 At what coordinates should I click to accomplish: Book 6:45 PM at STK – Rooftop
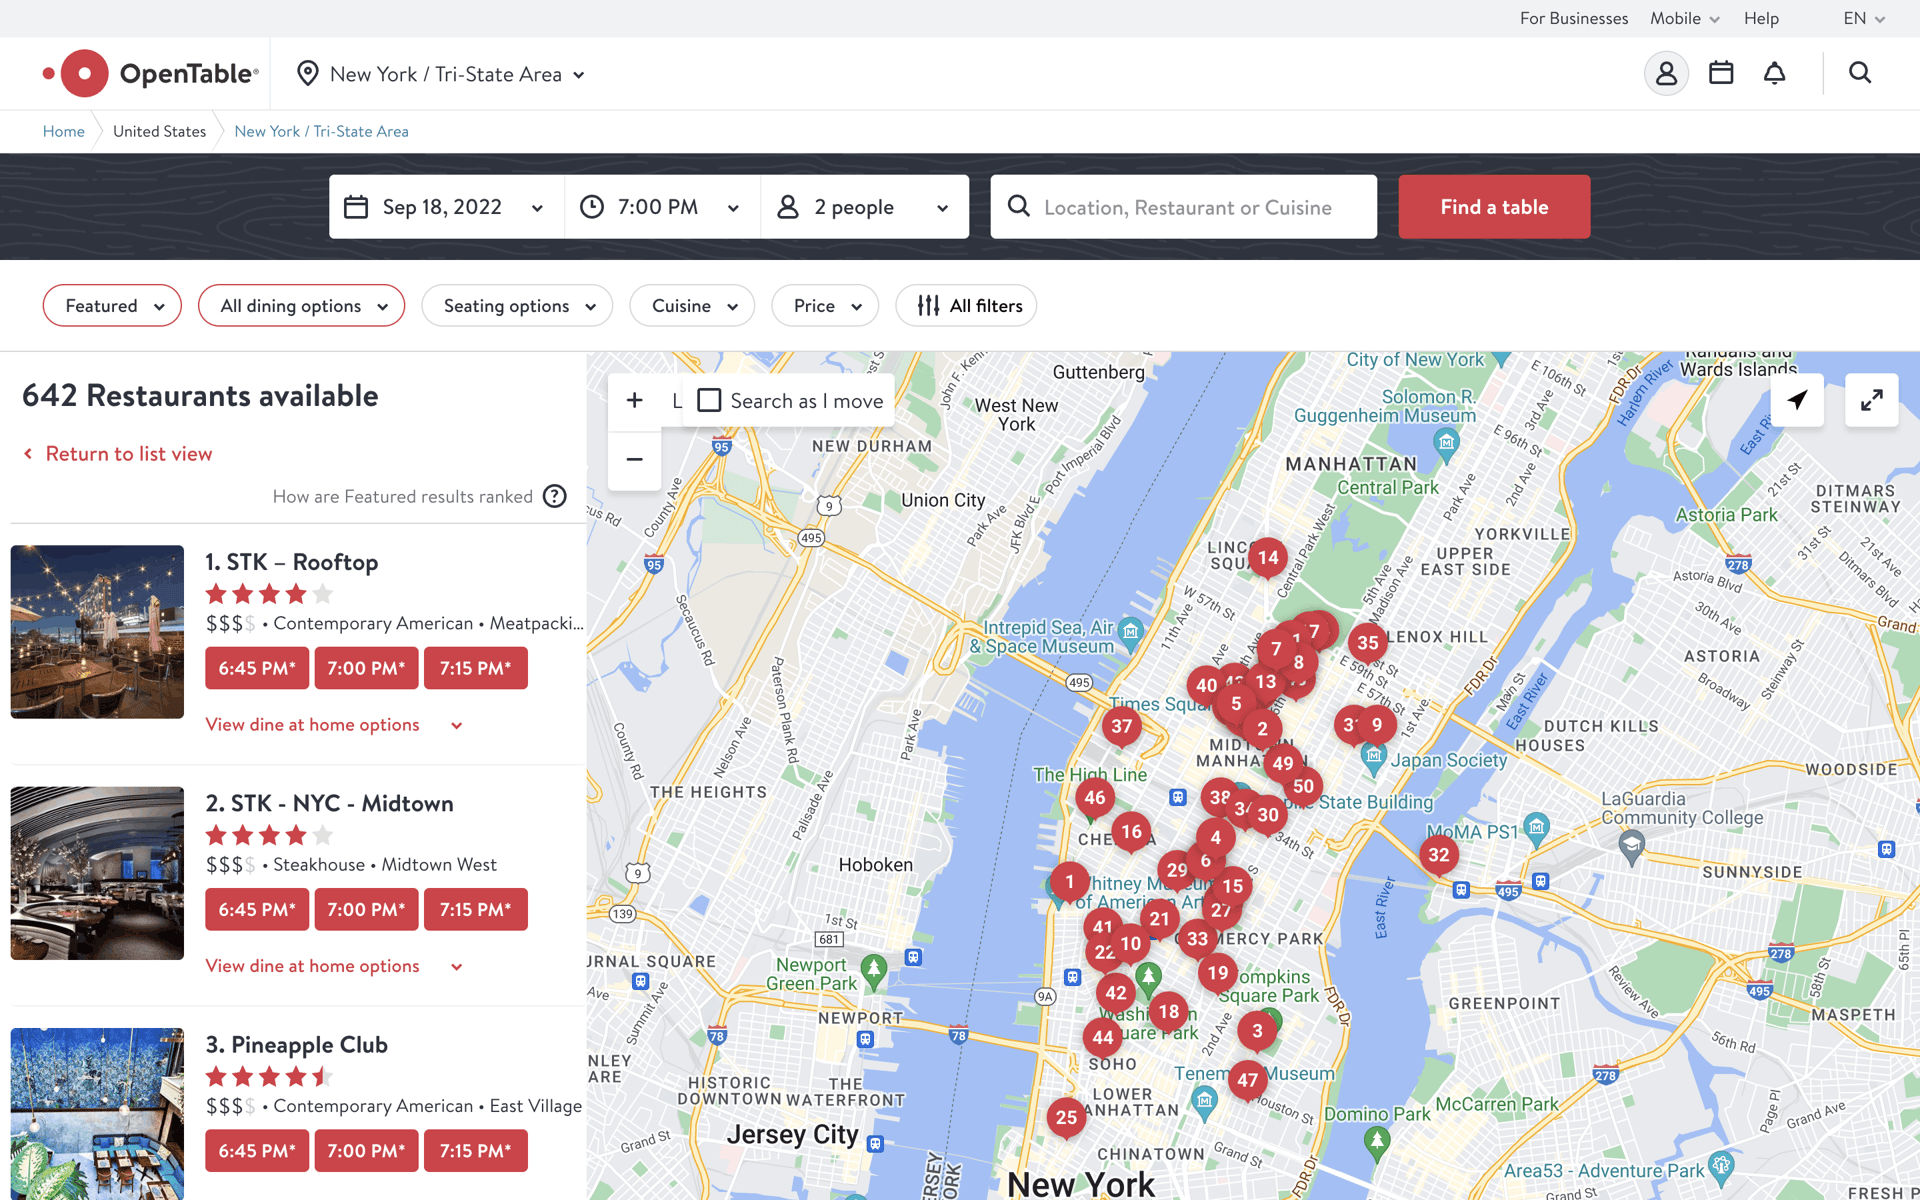click(257, 668)
